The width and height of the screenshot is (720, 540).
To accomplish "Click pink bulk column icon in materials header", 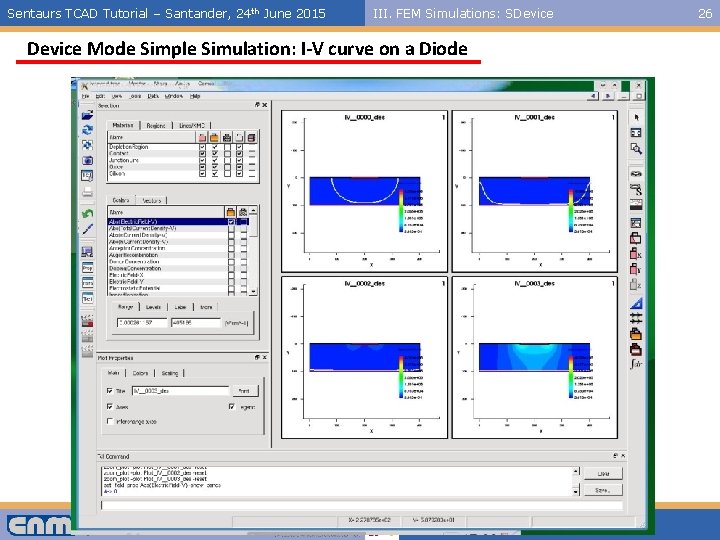I will coord(202,137).
